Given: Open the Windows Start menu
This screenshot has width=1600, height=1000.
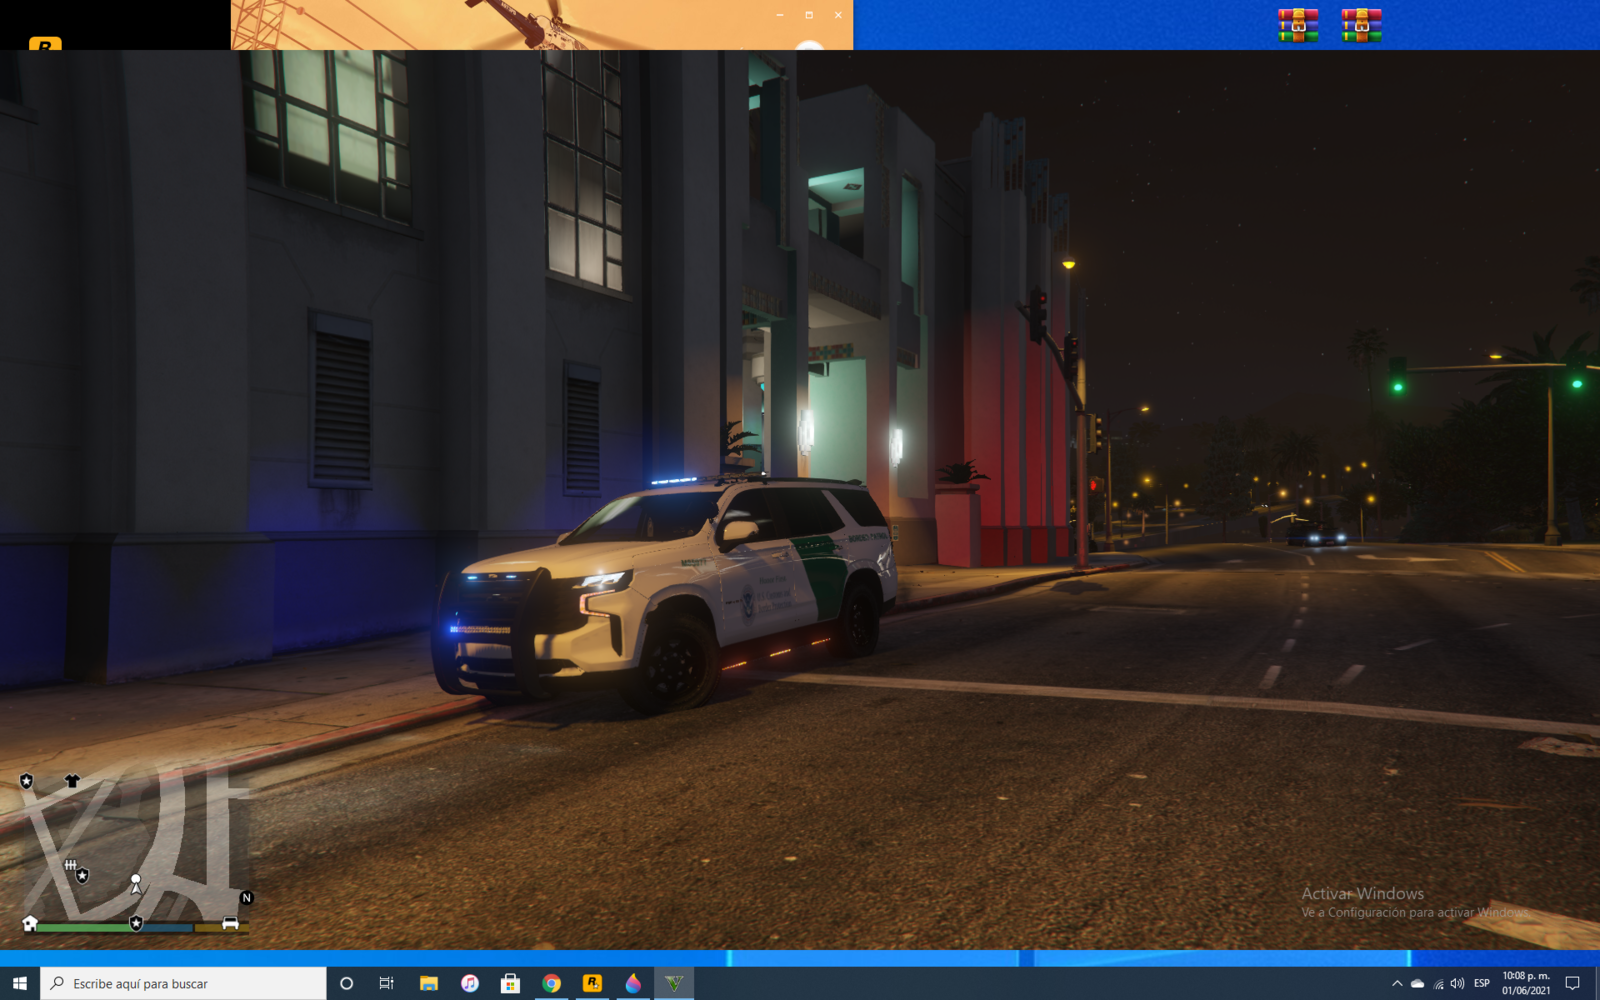Looking at the screenshot, I should coord(20,983).
